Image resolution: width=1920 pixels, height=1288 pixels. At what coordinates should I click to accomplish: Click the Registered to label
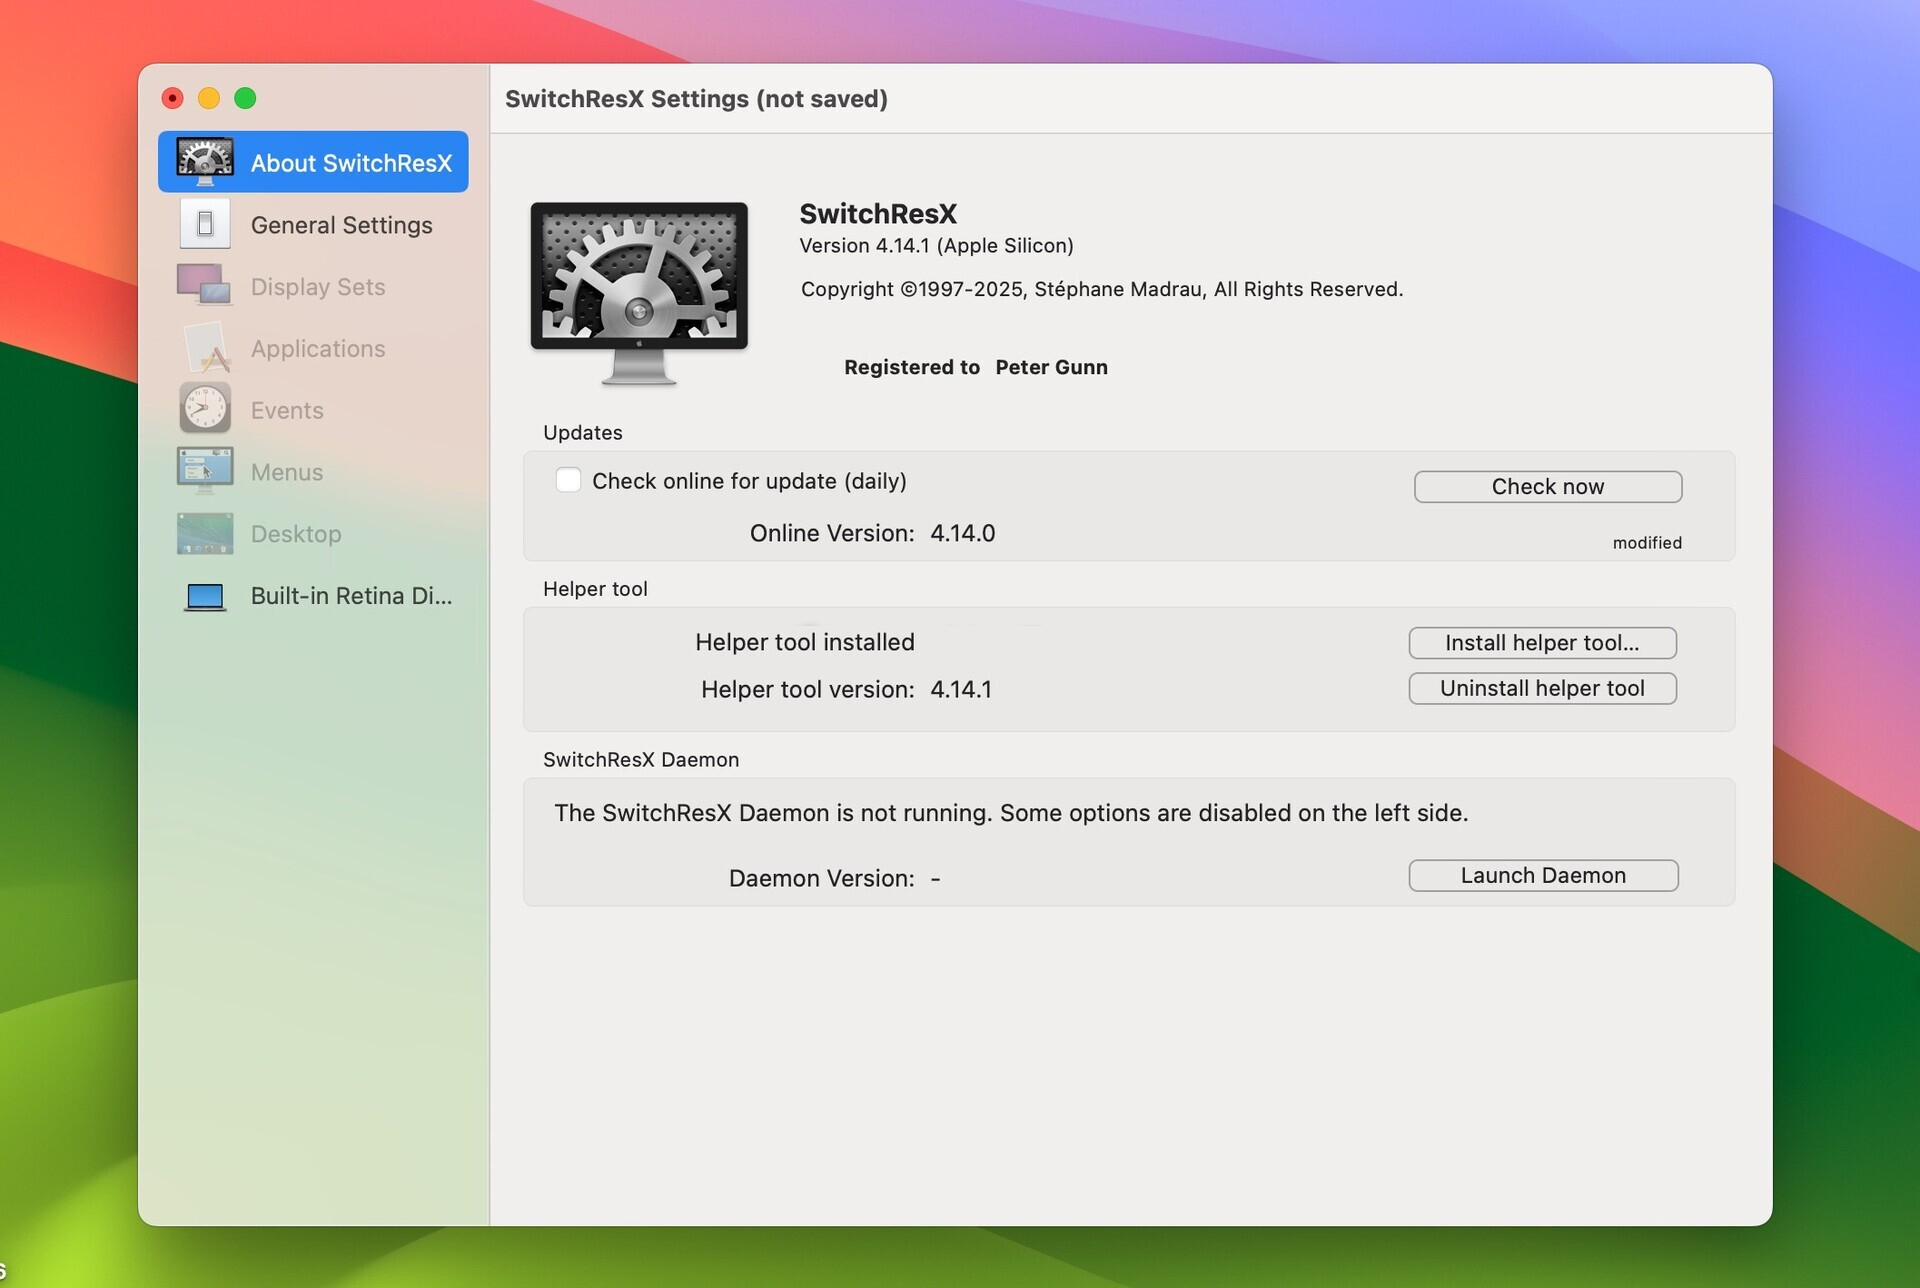coord(911,367)
